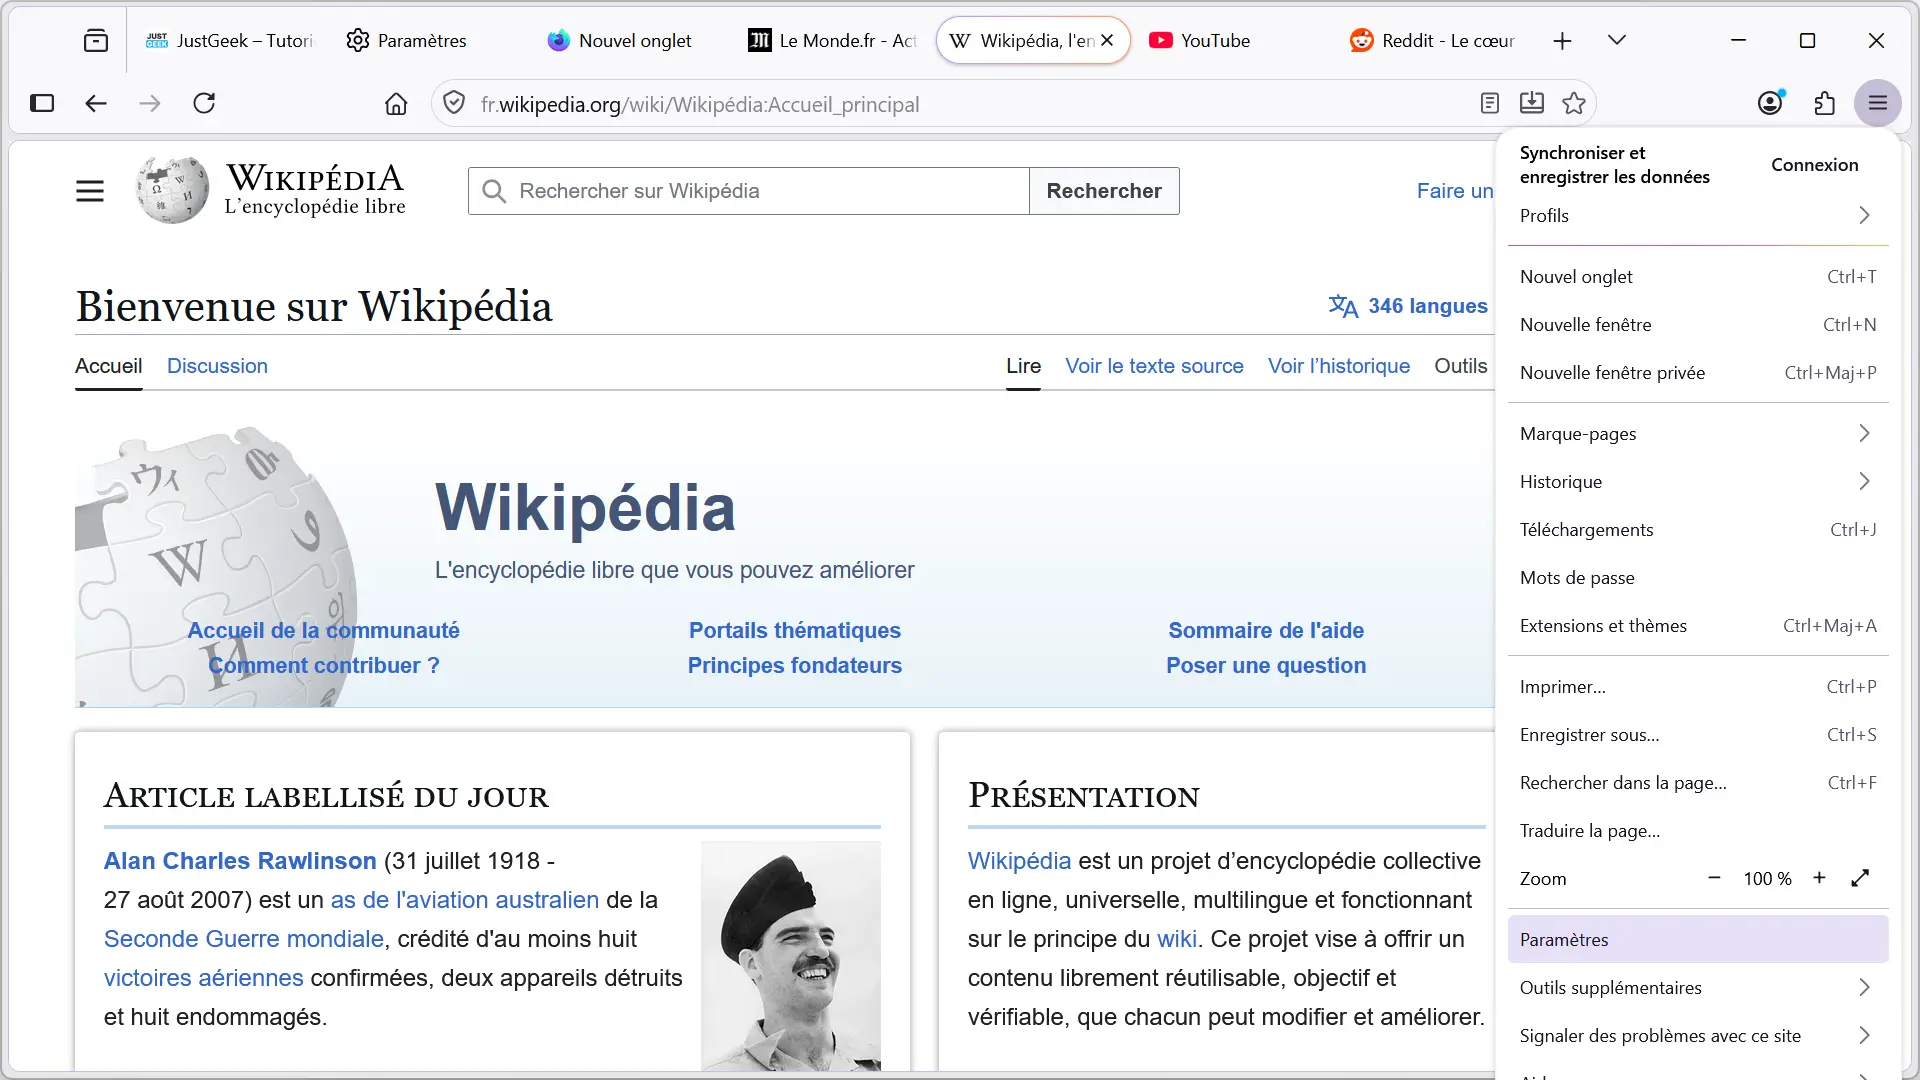Viewport: 1920px width, 1080px height.
Task: Reset zoom by clicking 100 %
Action: pos(1767,879)
